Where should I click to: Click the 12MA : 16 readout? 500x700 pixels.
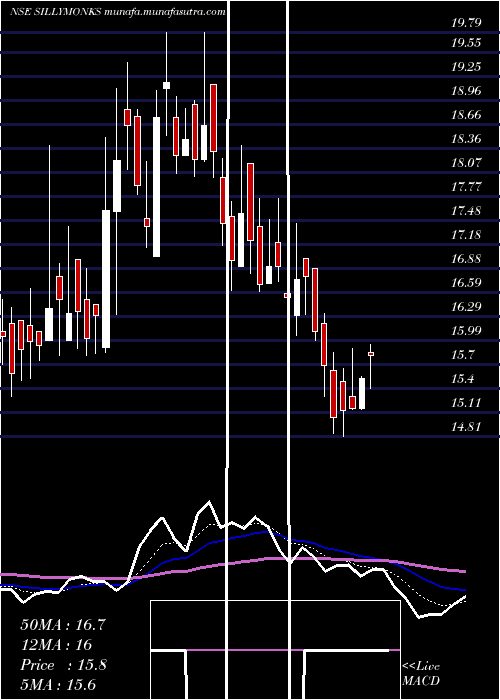(x=56, y=645)
